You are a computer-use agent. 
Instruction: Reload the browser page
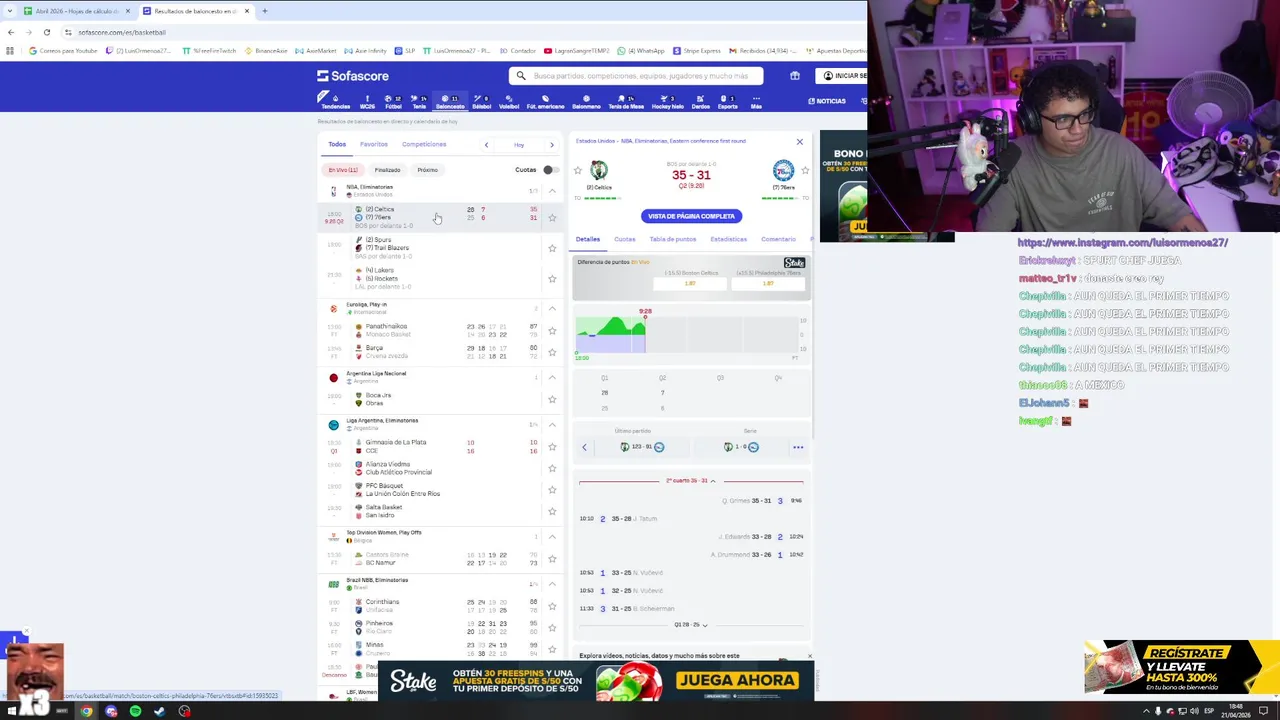(x=46, y=32)
